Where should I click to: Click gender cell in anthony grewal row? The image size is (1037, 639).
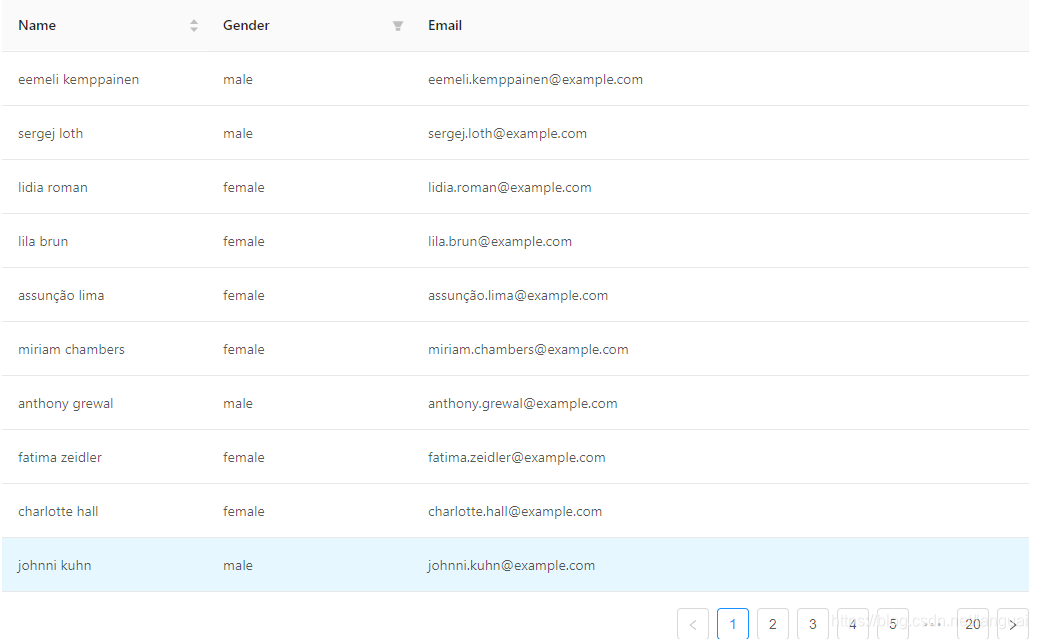(x=238, y=404)
